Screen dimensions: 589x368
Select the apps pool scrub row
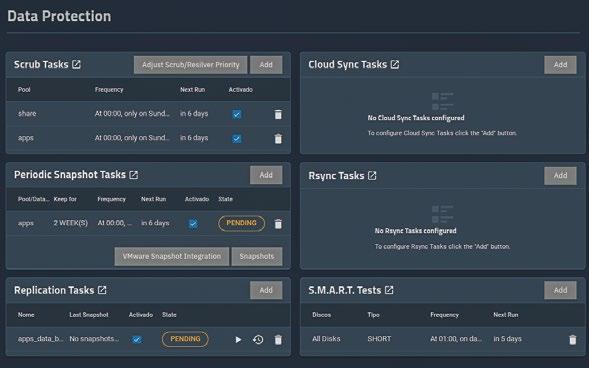point(148,138)
